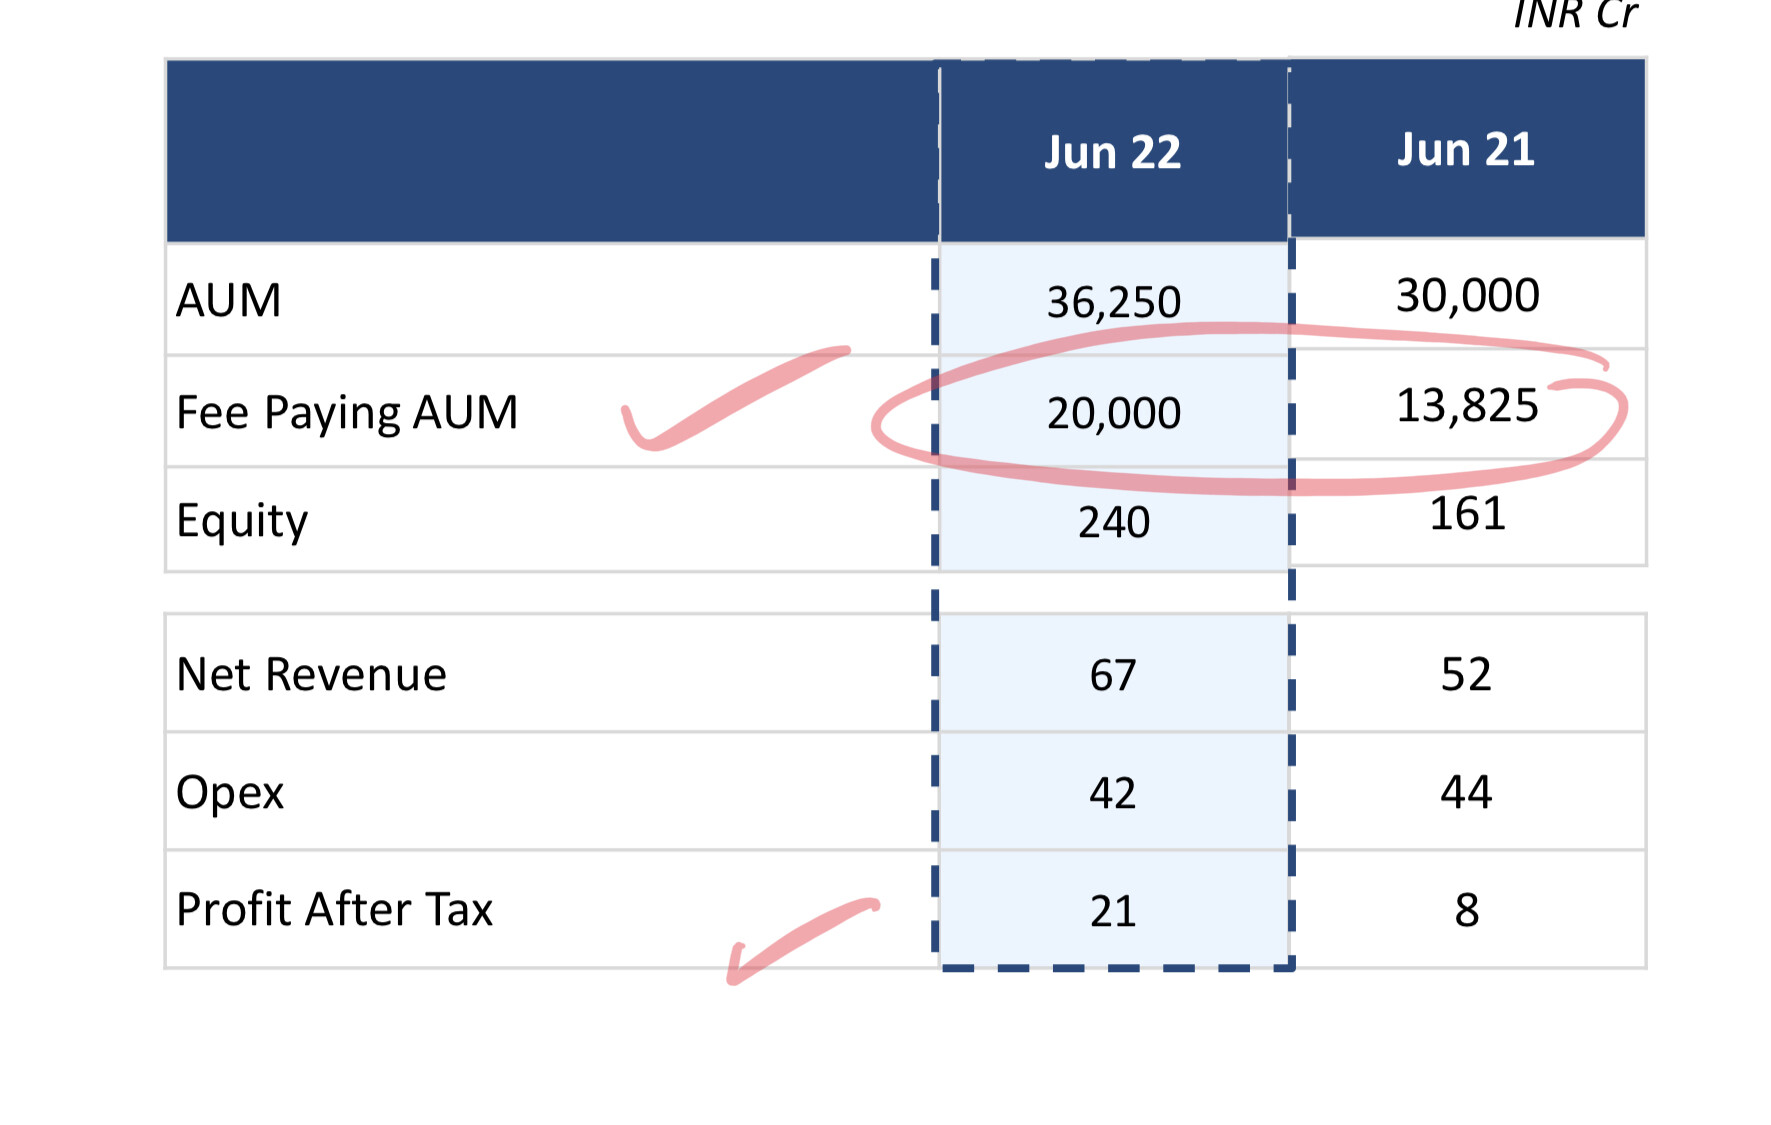Viewport: 1771px width, 1125px height.
Task: Click the 161 Equity value
Action: pos(1467,514)
